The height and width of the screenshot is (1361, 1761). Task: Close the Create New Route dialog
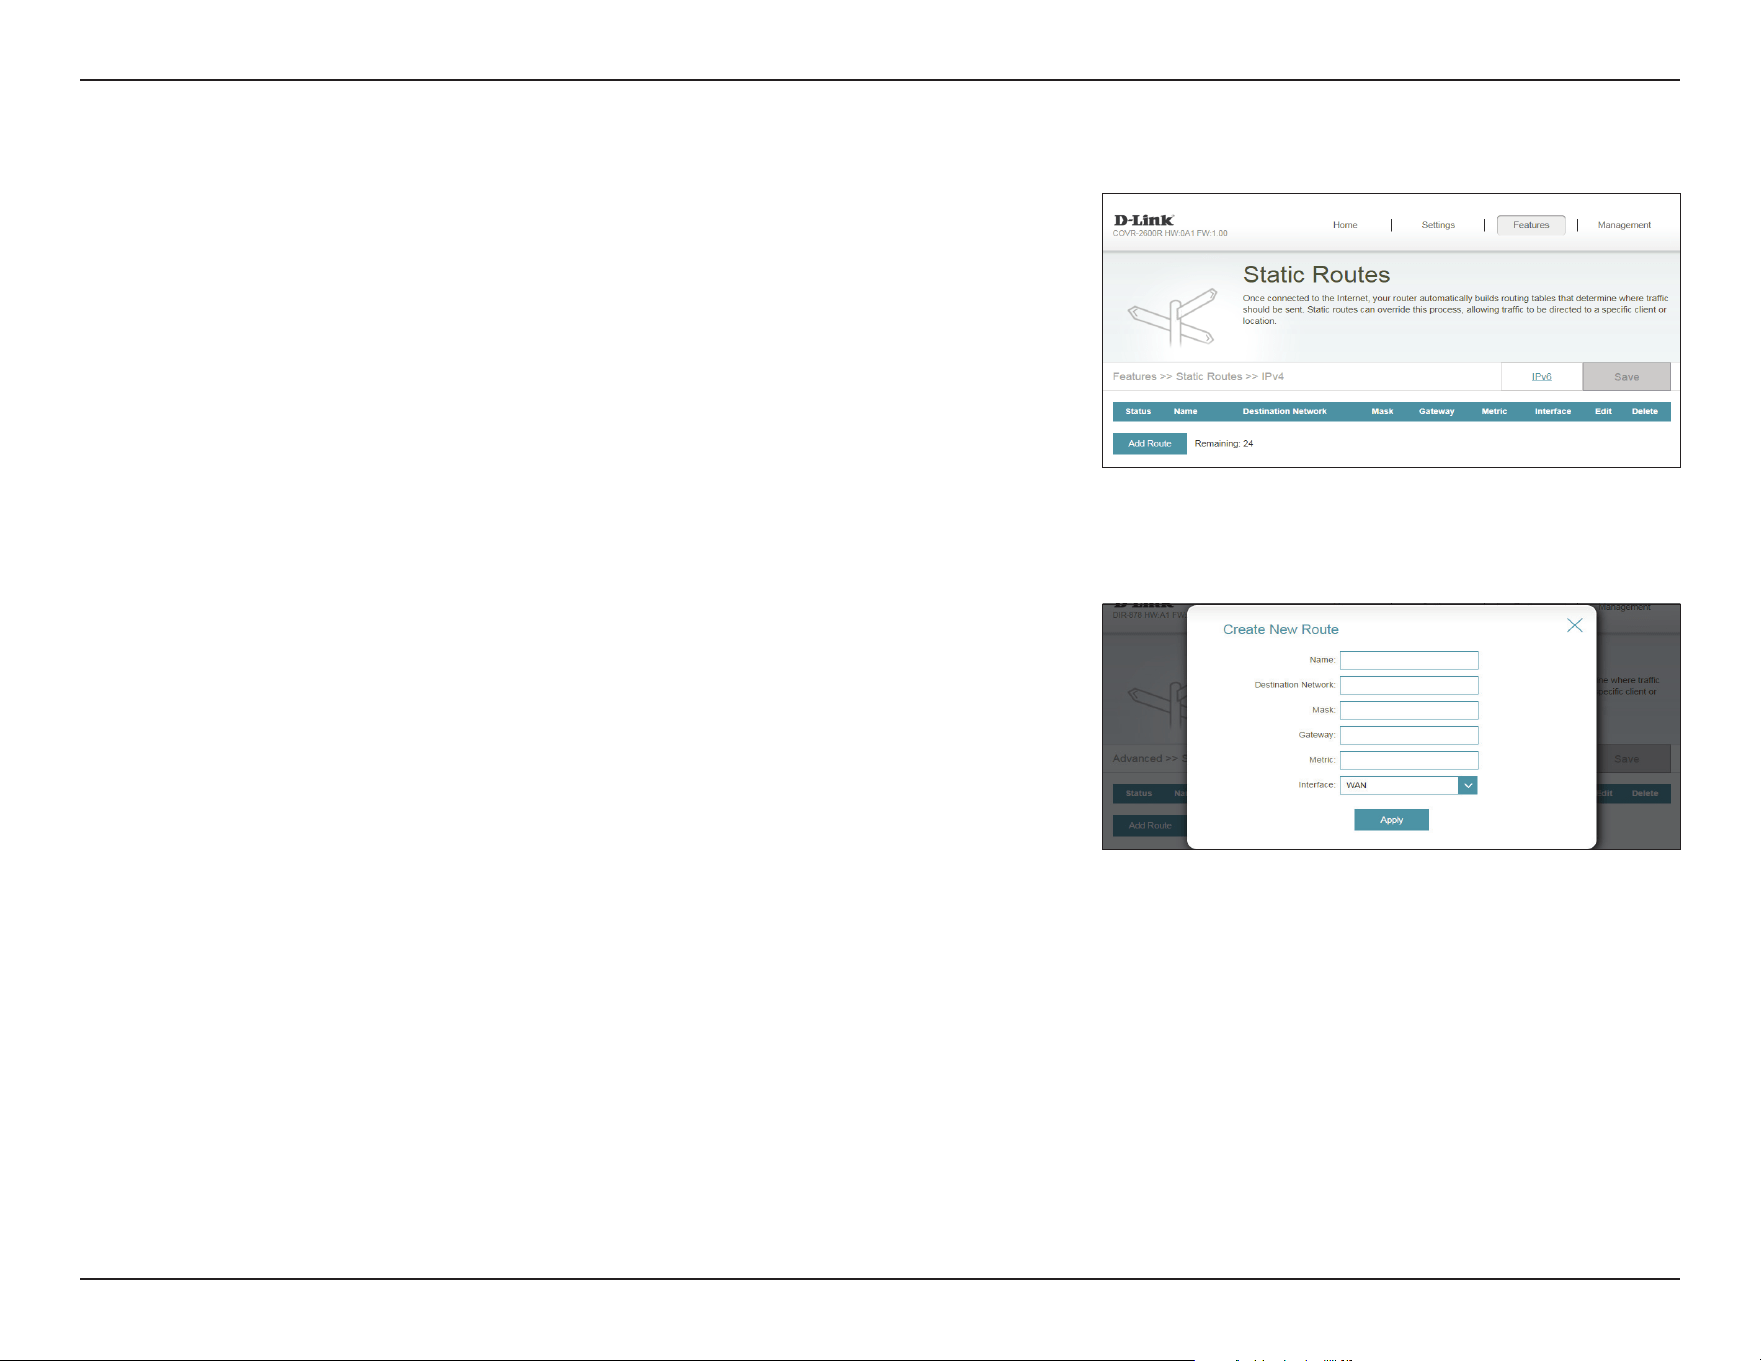1574,625
